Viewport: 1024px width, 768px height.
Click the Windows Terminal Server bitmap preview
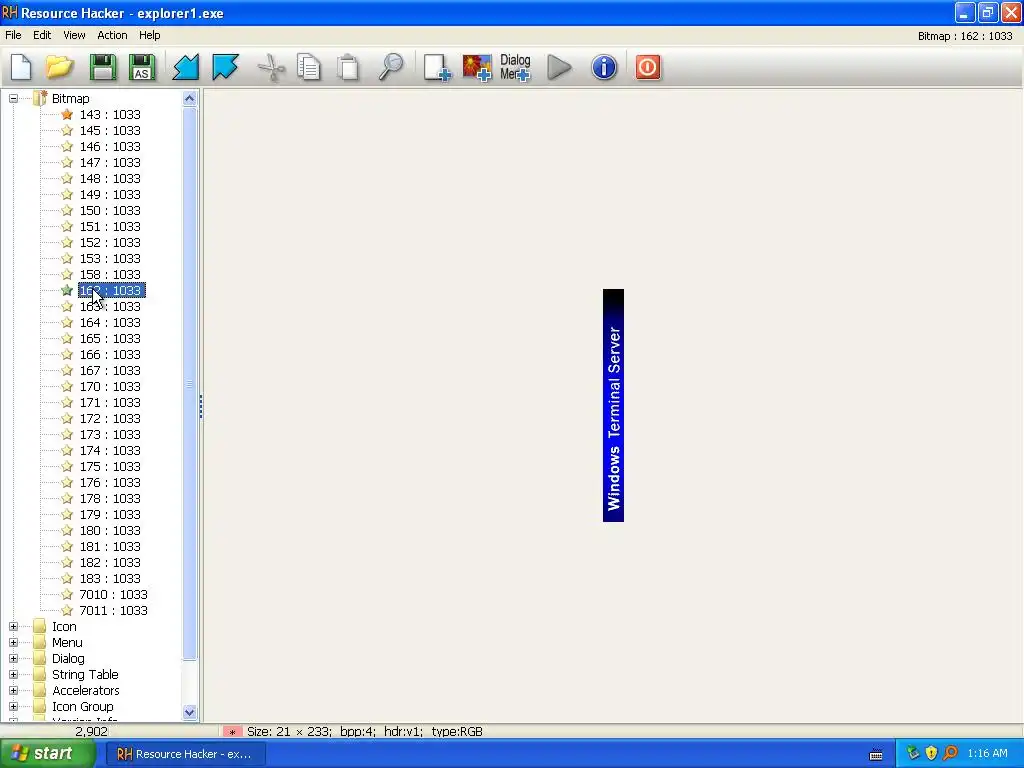(x=613, y=405)
